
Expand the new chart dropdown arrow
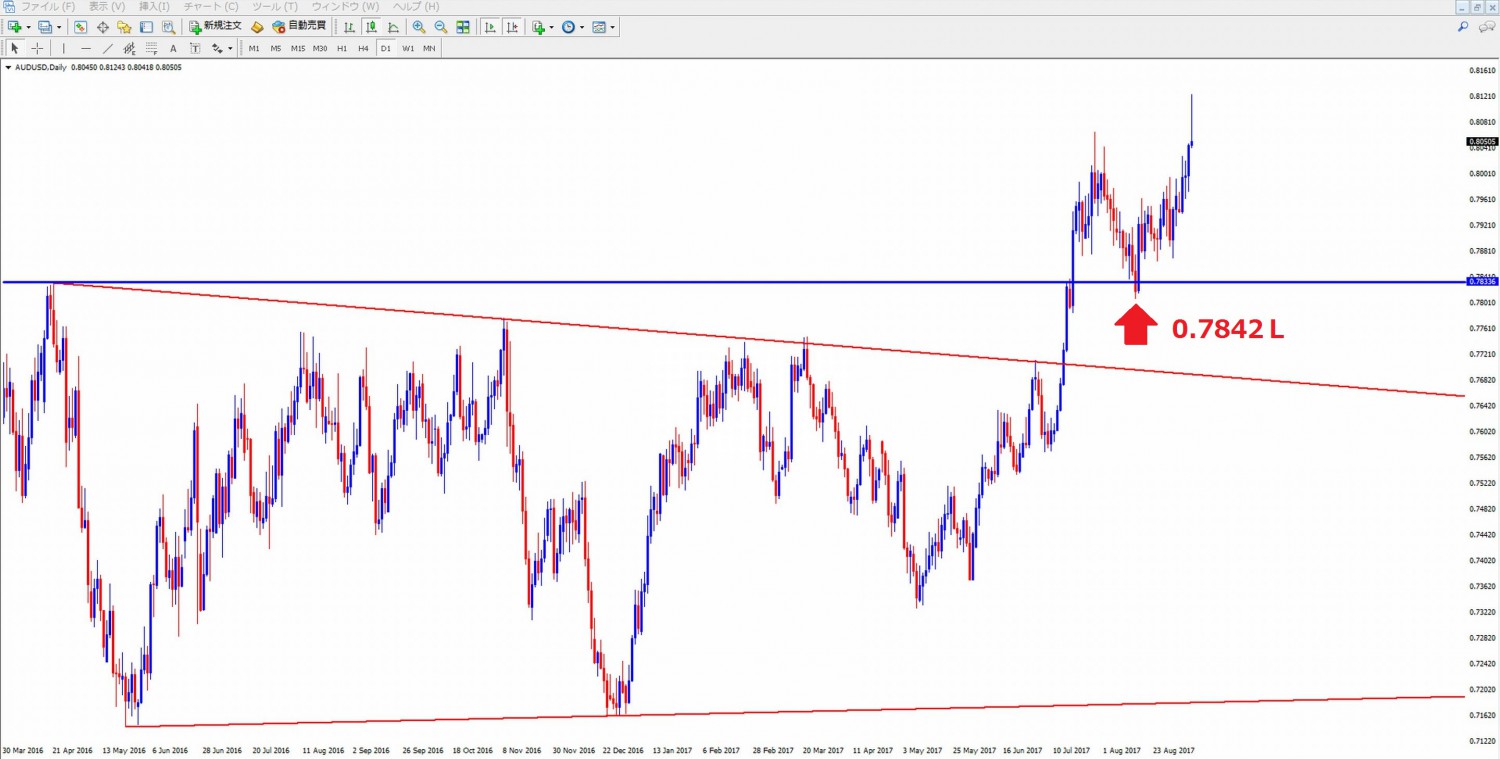coord(27,27)
